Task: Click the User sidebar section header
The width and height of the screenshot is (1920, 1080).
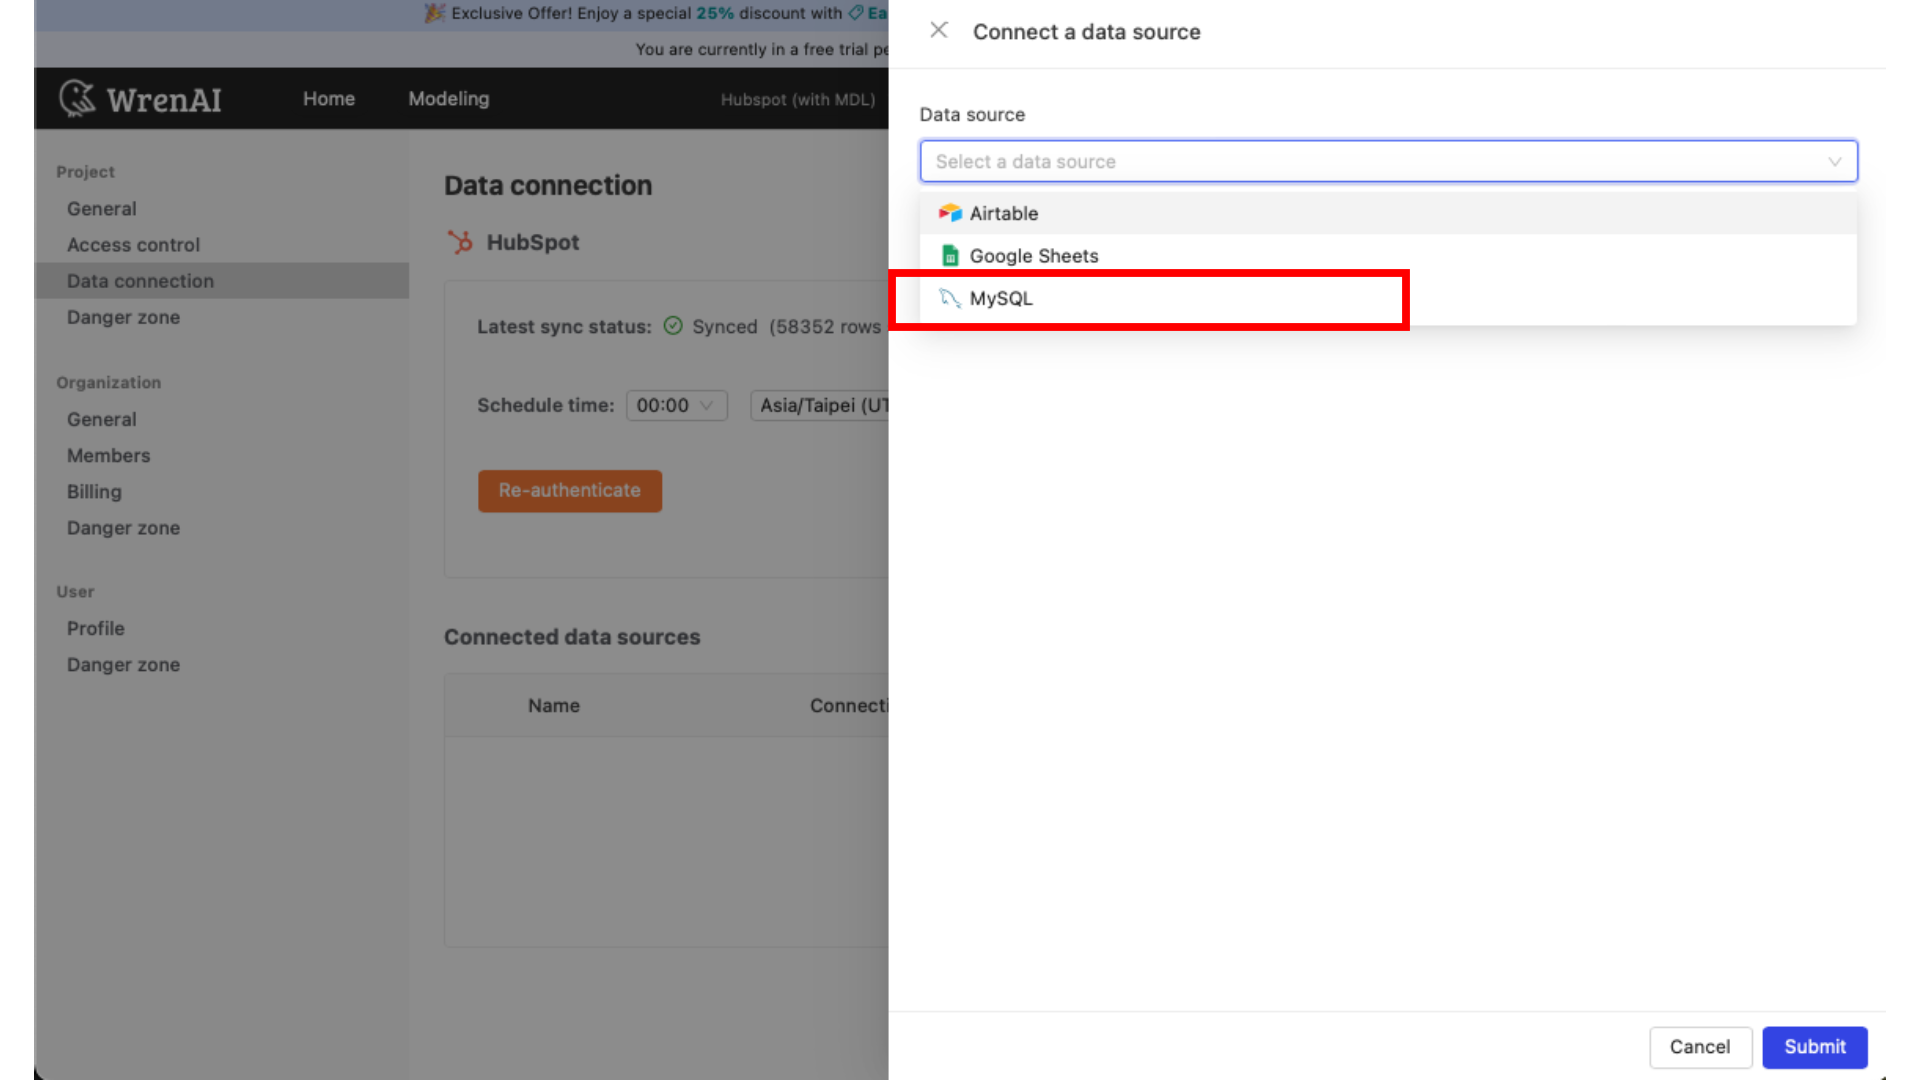Action: pos(75,591)
